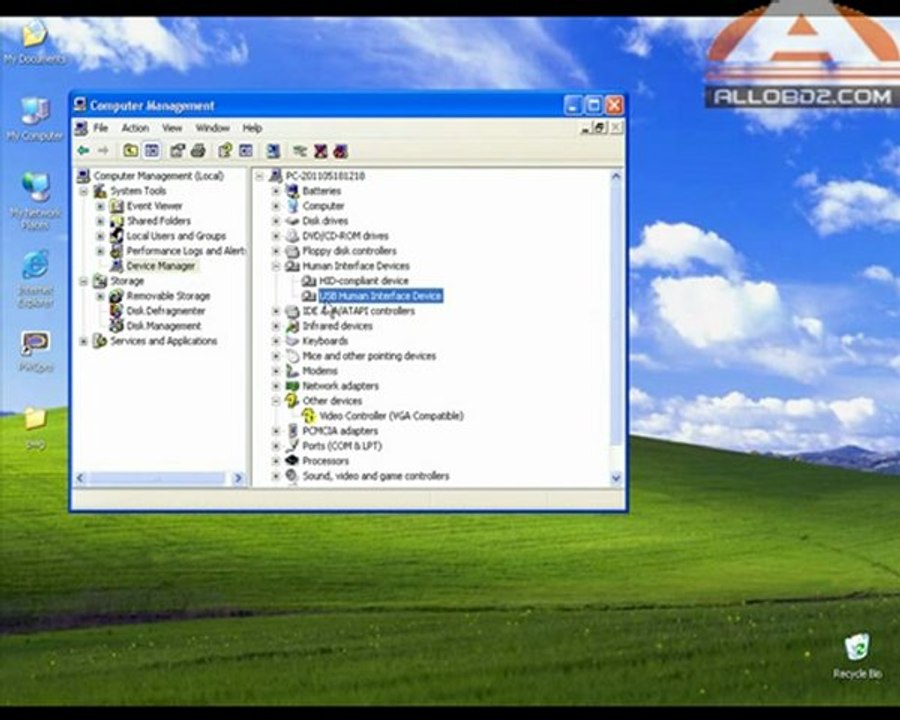Open the Action menu

135,128
